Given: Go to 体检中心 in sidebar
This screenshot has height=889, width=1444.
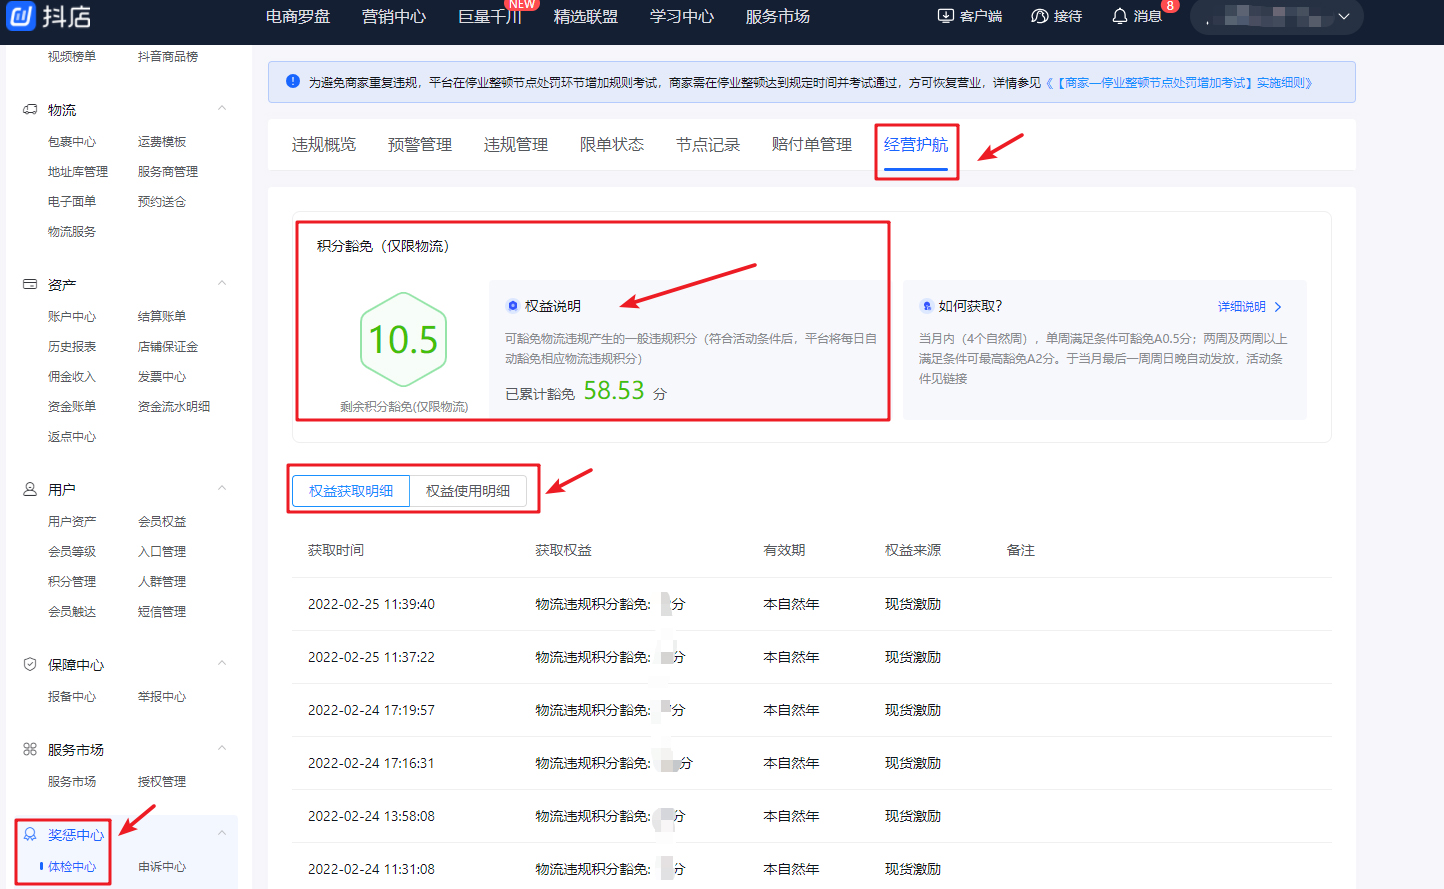Looking at the screenshot, I should (72, 867).
